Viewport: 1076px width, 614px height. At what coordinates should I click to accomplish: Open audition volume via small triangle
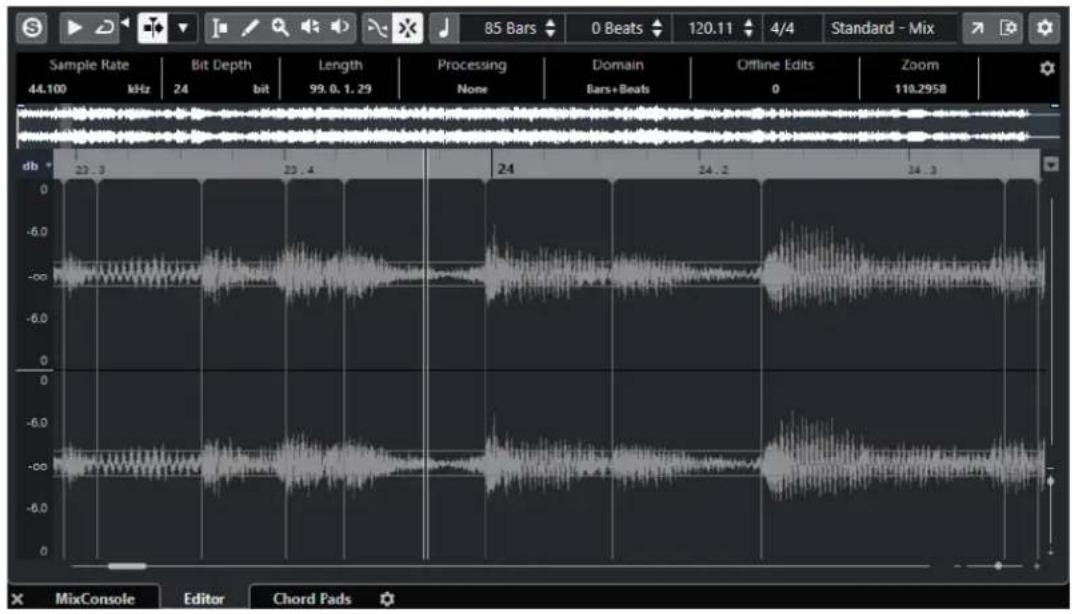(125, 23)
